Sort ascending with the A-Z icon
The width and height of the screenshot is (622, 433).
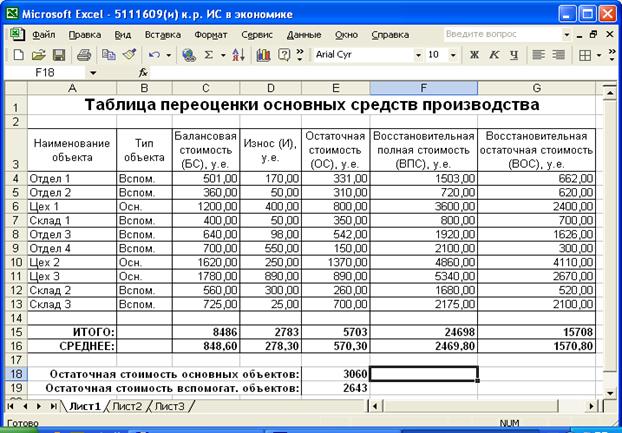pos(238,55)
